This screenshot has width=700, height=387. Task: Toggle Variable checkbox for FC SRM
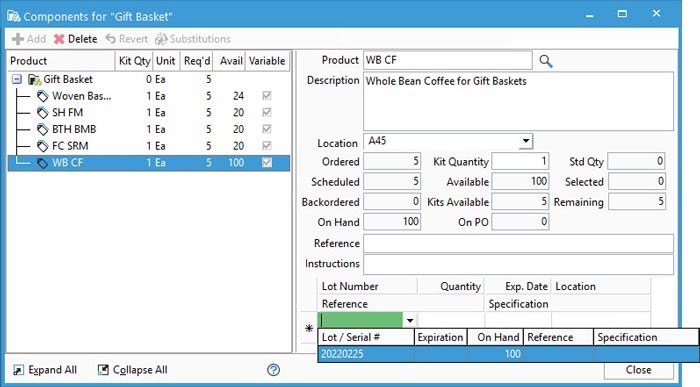267,146
